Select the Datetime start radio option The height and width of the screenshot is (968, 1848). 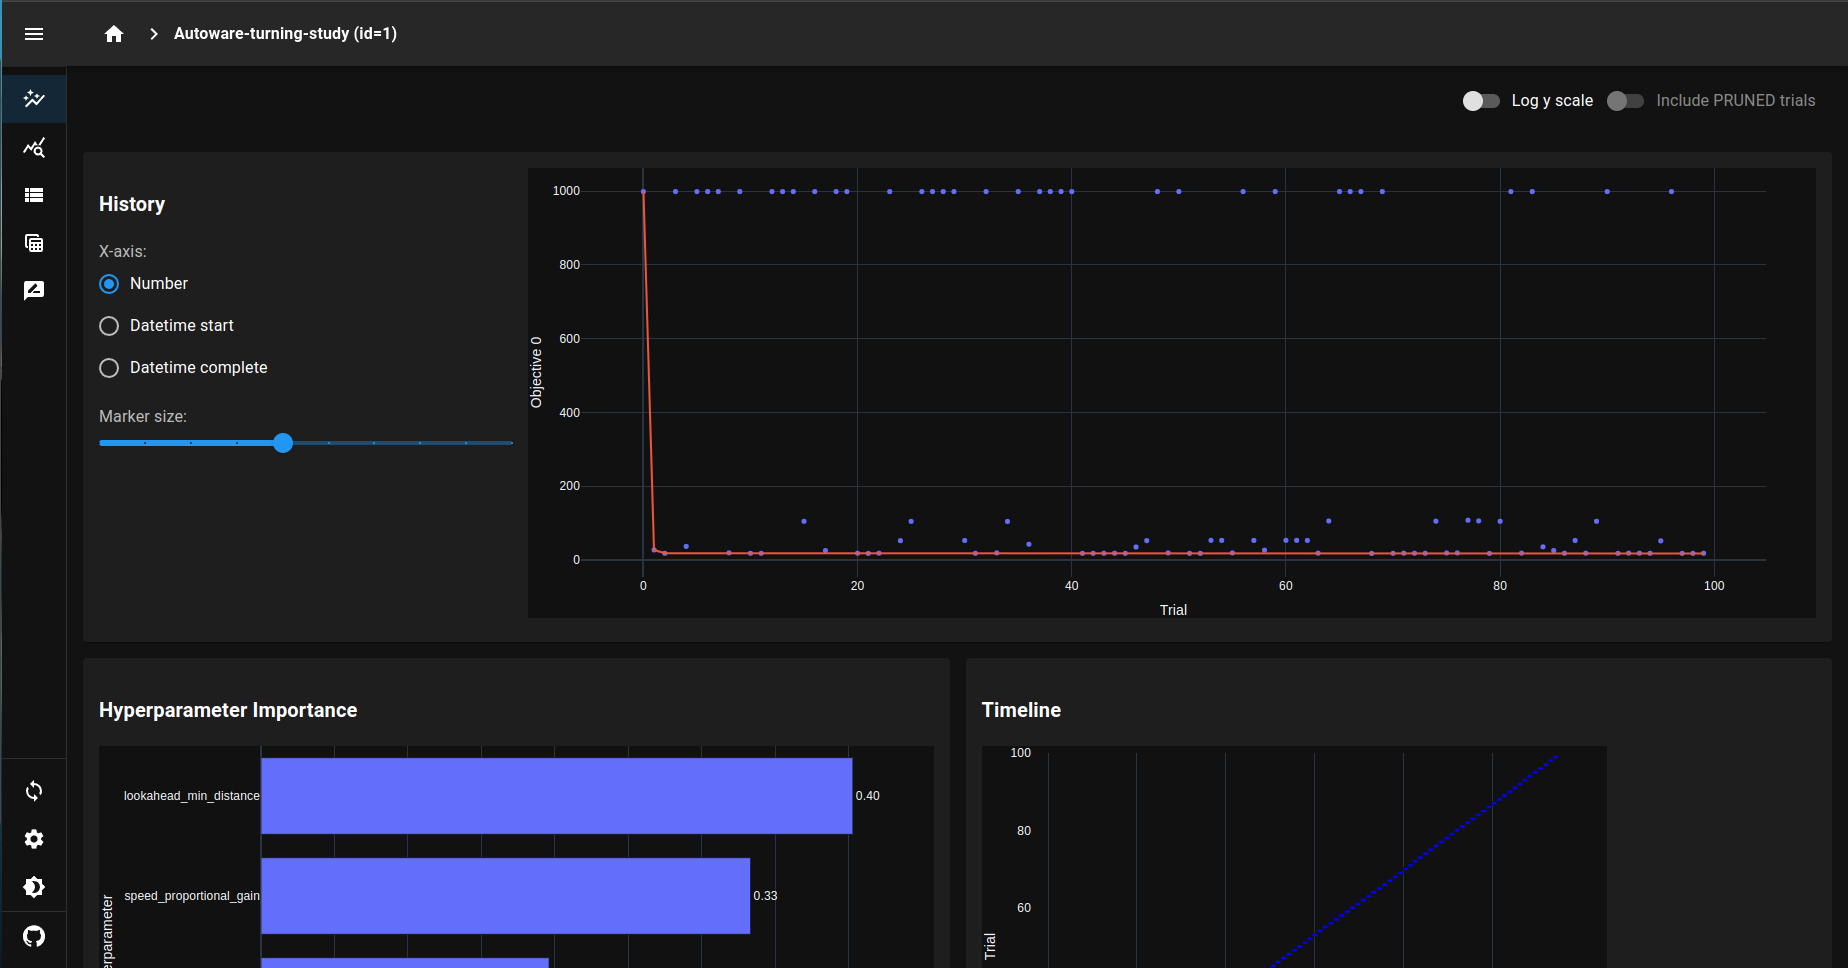pos(109,326)
